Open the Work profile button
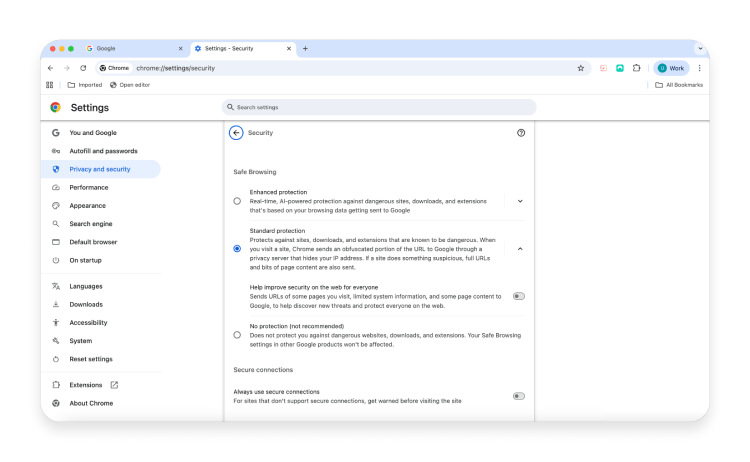750x462 pixels. tap(671, 68)
